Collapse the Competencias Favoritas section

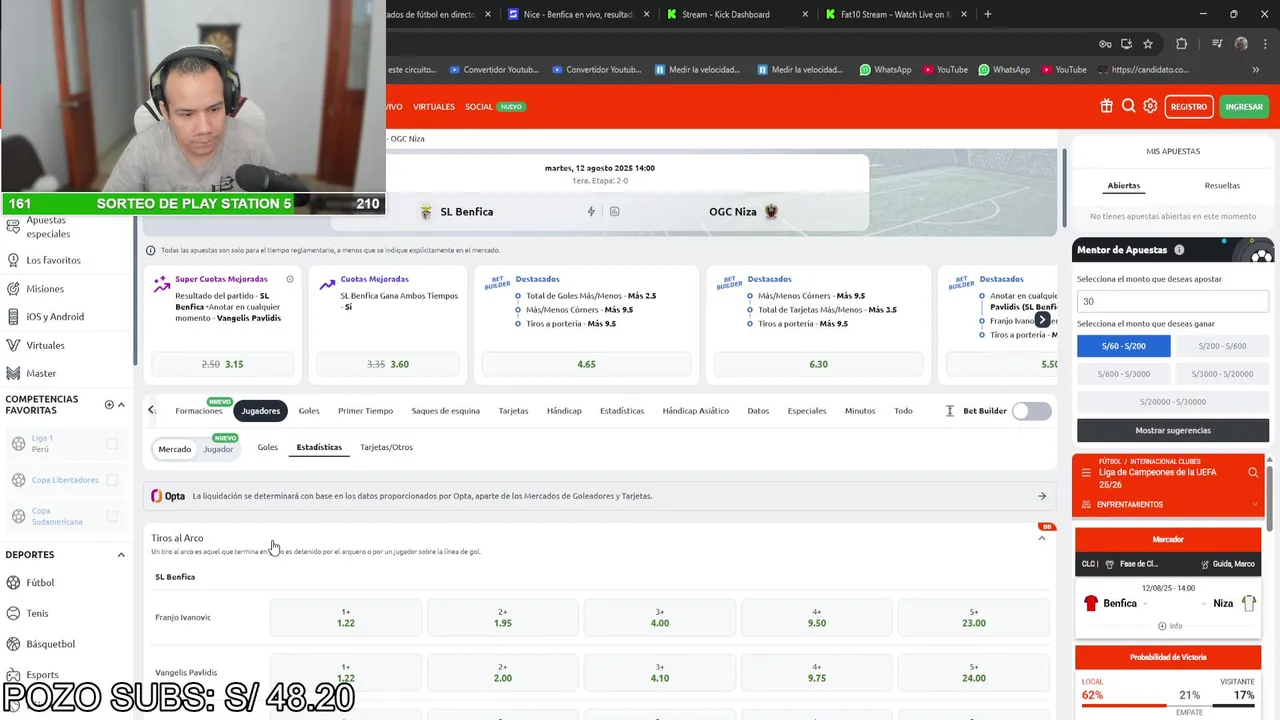(x=121, y=404)
